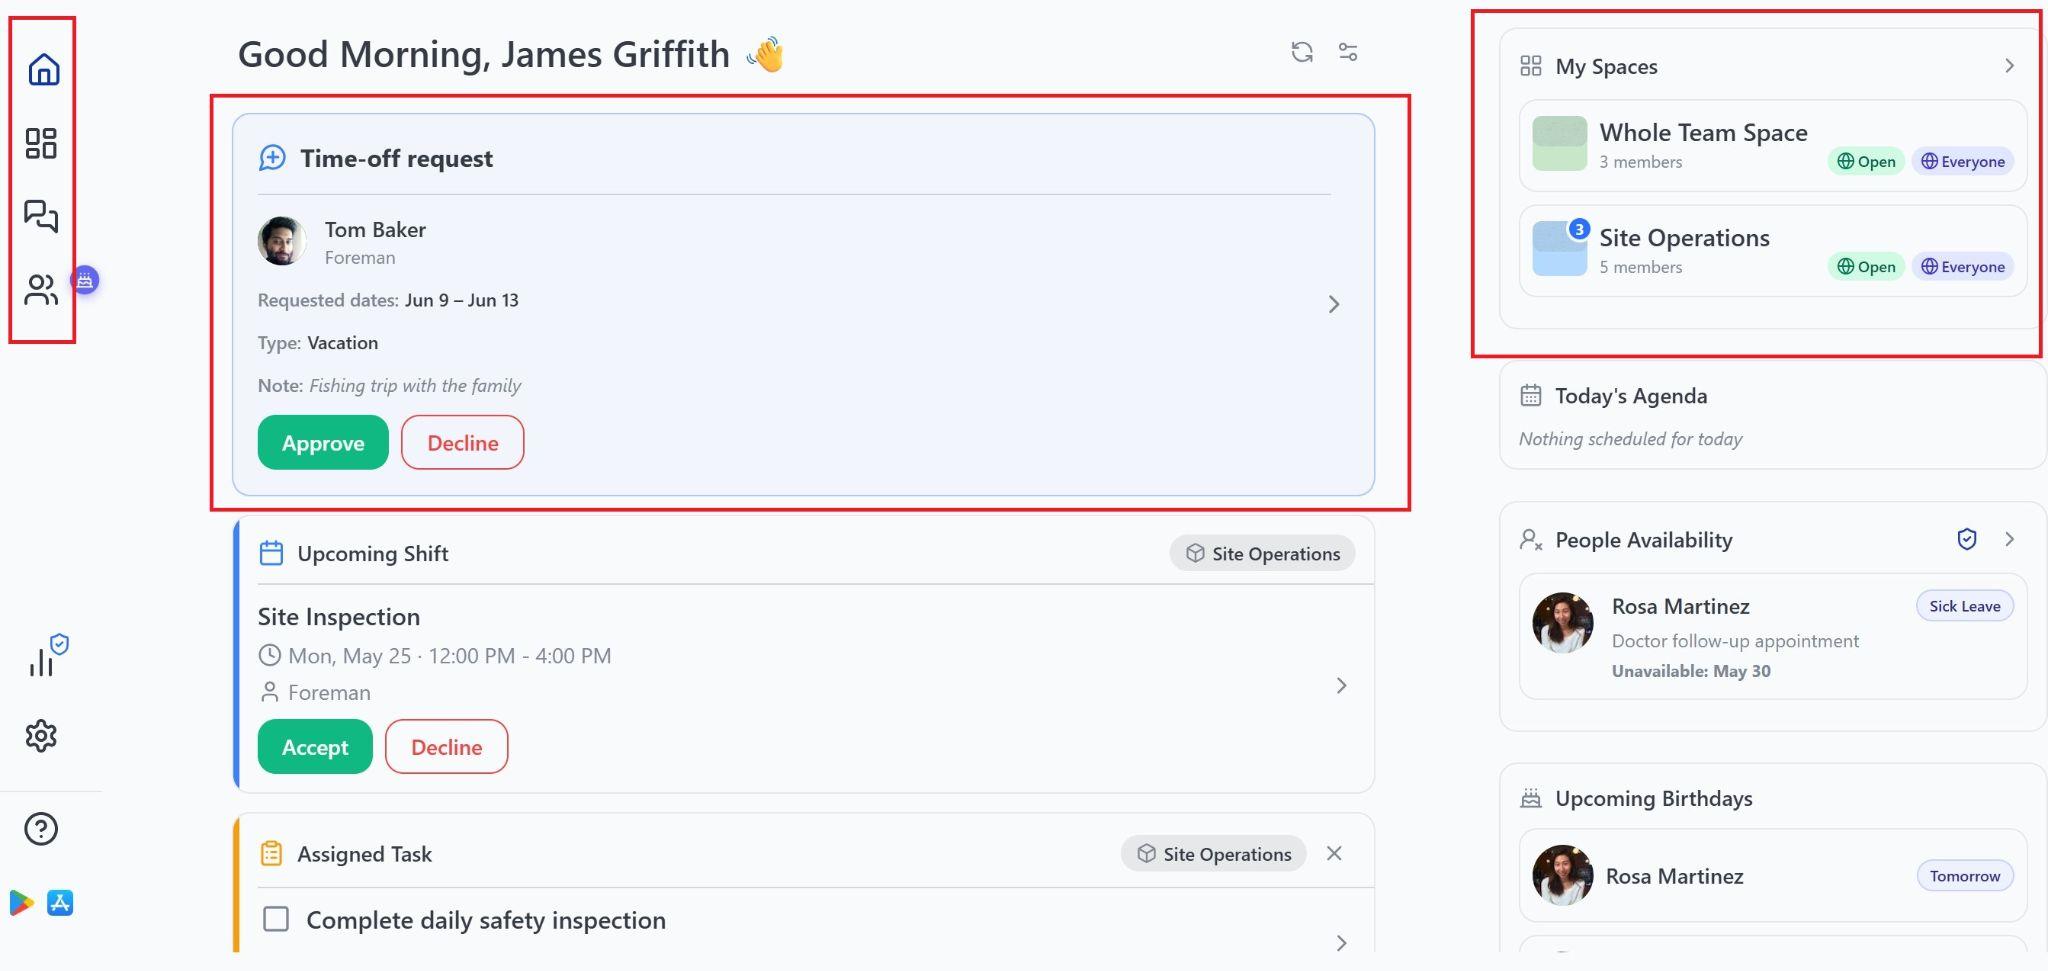2048x971 pixels.
Task: Open the chat messages sidebar icon
Action: pos(41,215)
